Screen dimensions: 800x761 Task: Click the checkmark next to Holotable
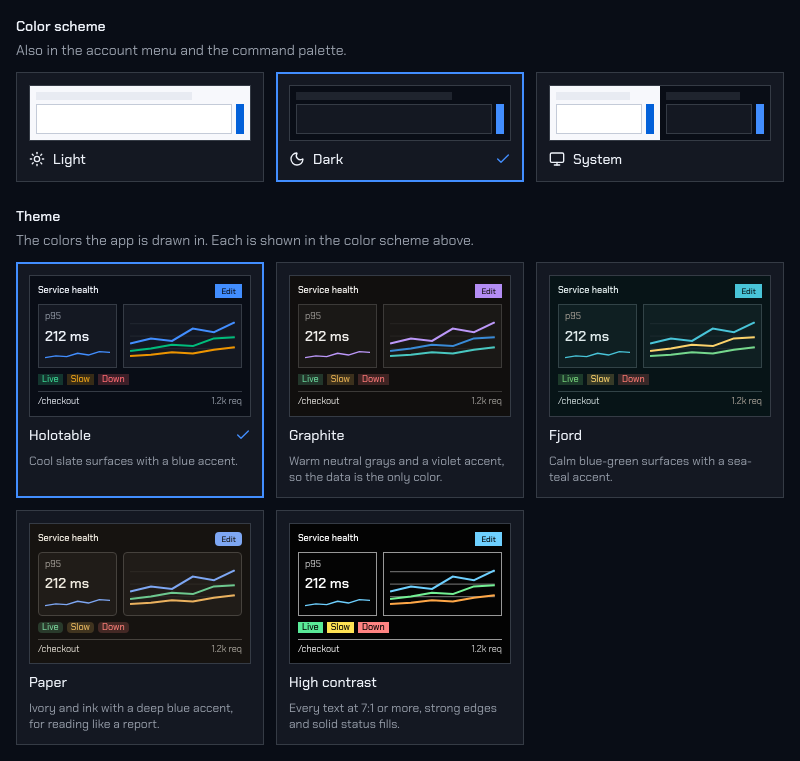click(243, 435)
